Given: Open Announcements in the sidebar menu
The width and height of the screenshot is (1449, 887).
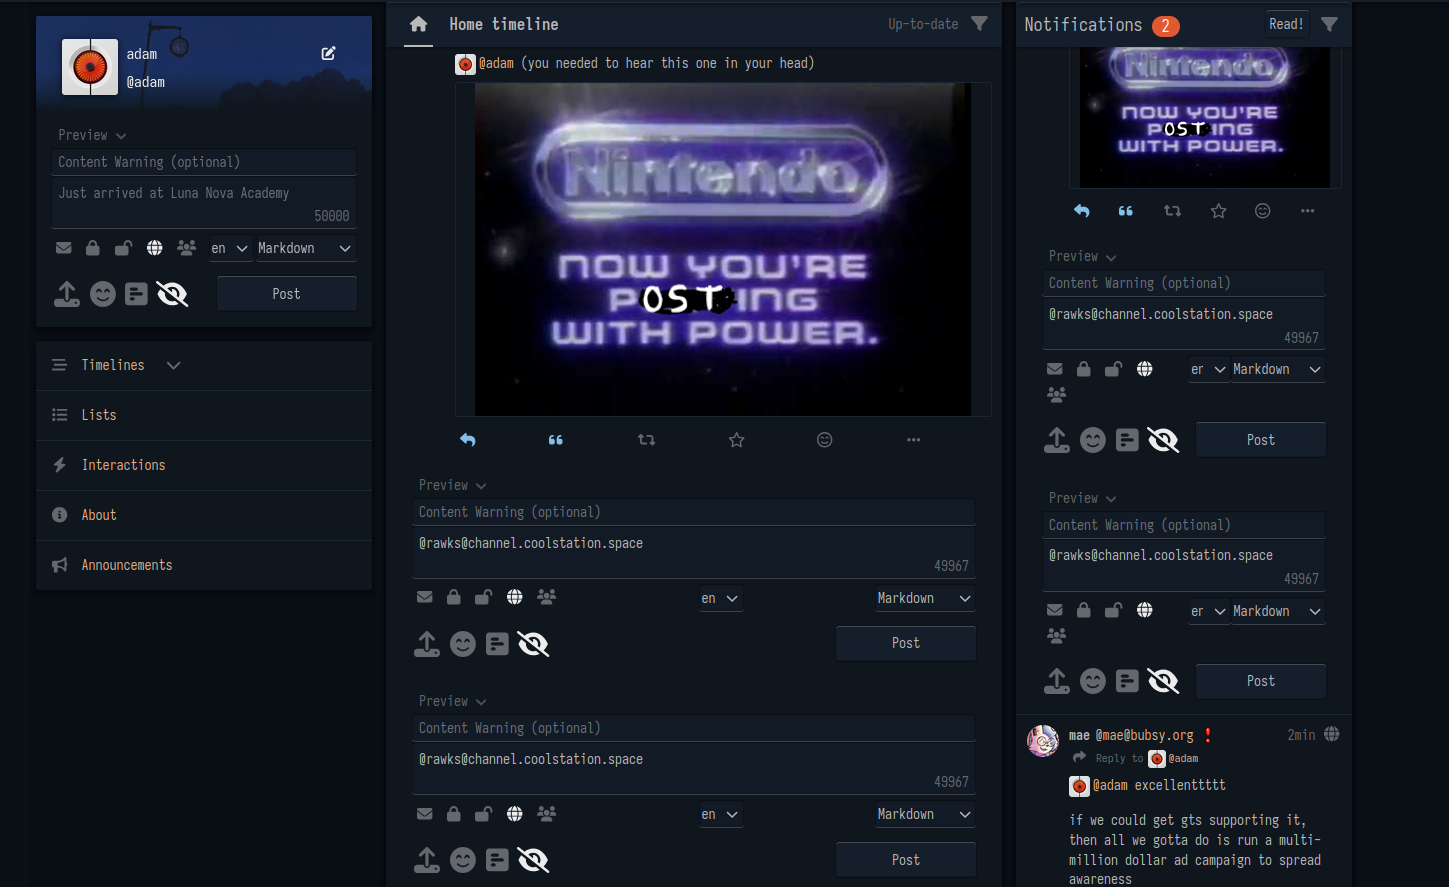Looking at the screenshot, I should click(x=204, y=565).
